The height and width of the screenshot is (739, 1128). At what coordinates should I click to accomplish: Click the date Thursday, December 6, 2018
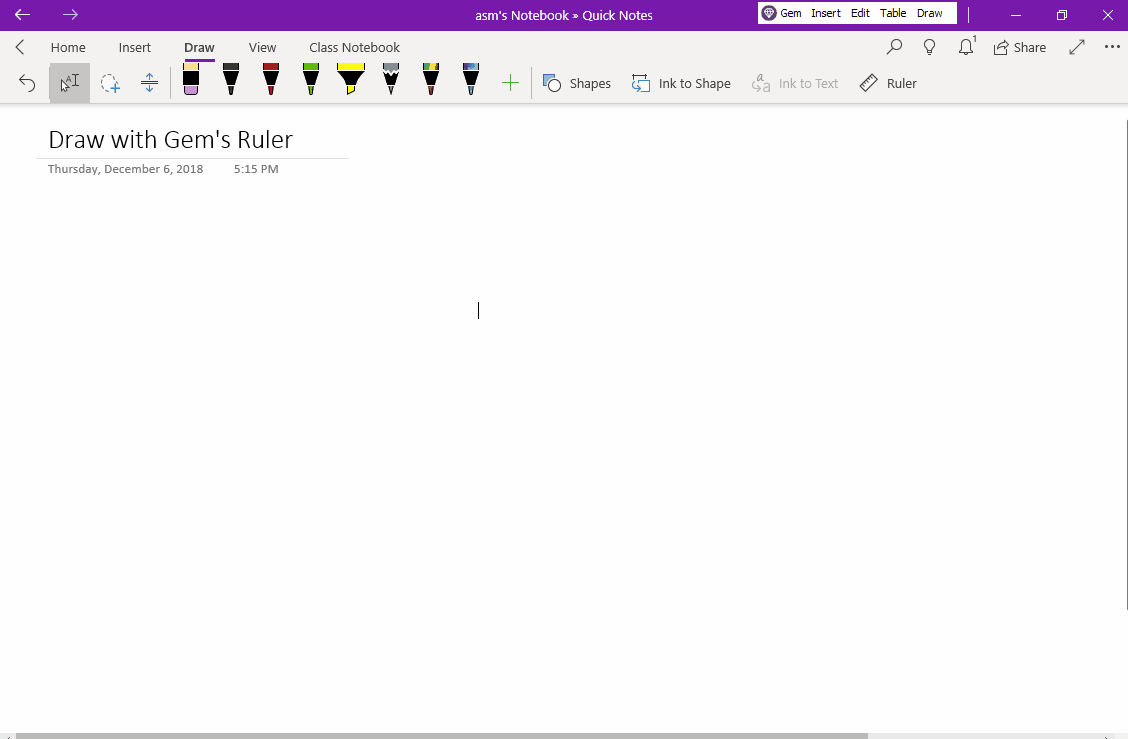click(x=125, y=169)
